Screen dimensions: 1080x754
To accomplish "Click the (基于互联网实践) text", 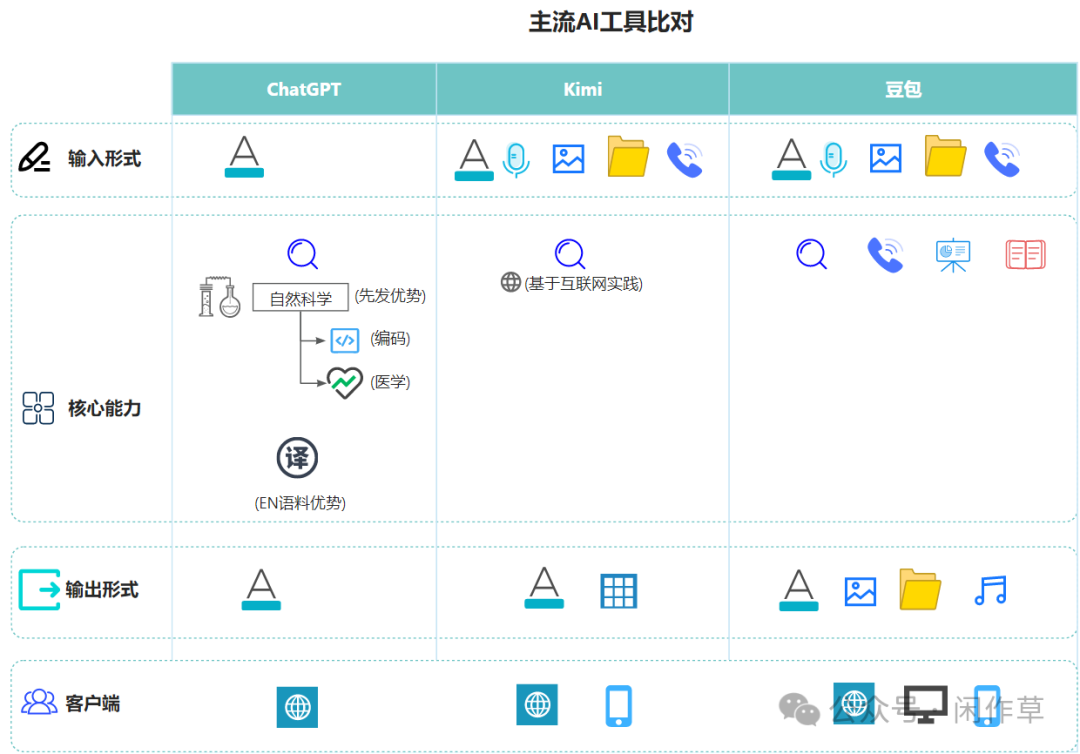I will (x=583, y=284).
